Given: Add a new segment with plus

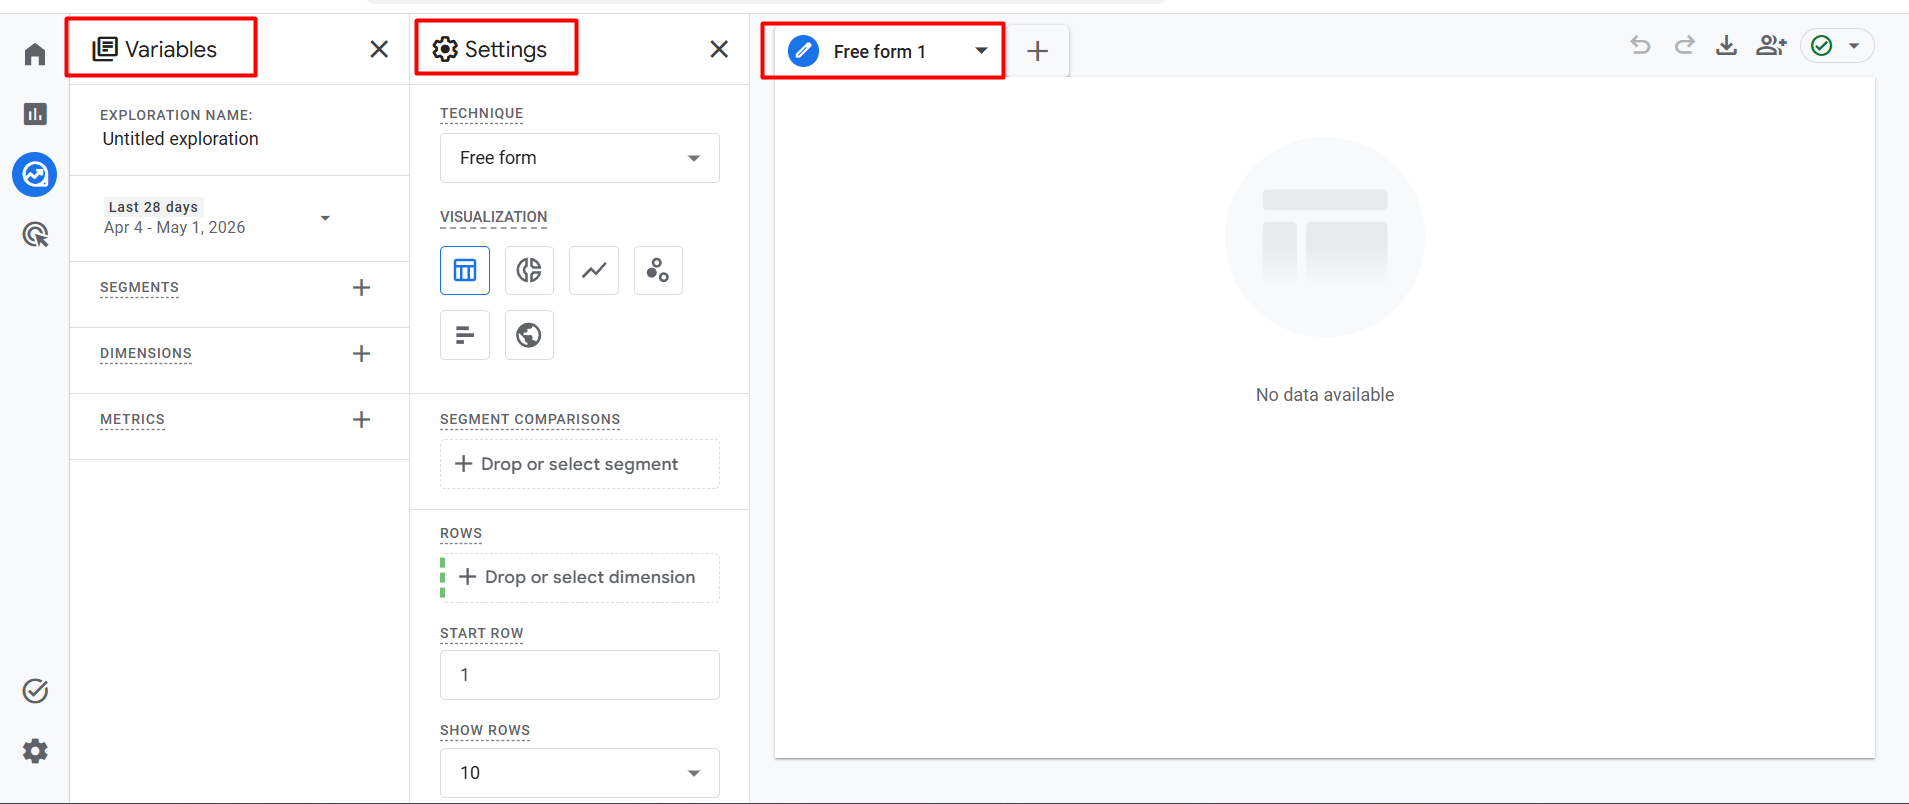Looking at the screenshot, I should coord(361,288).
